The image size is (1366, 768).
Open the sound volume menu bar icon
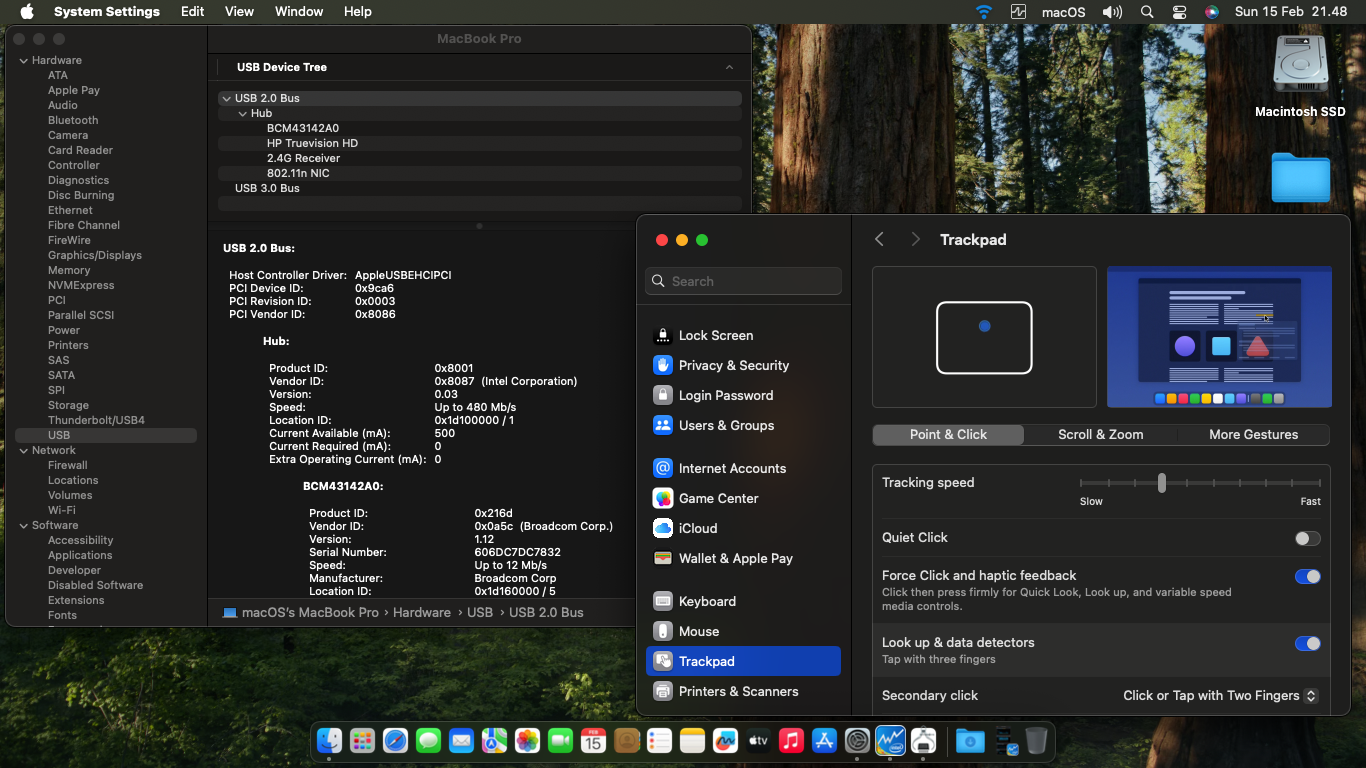1112,12
